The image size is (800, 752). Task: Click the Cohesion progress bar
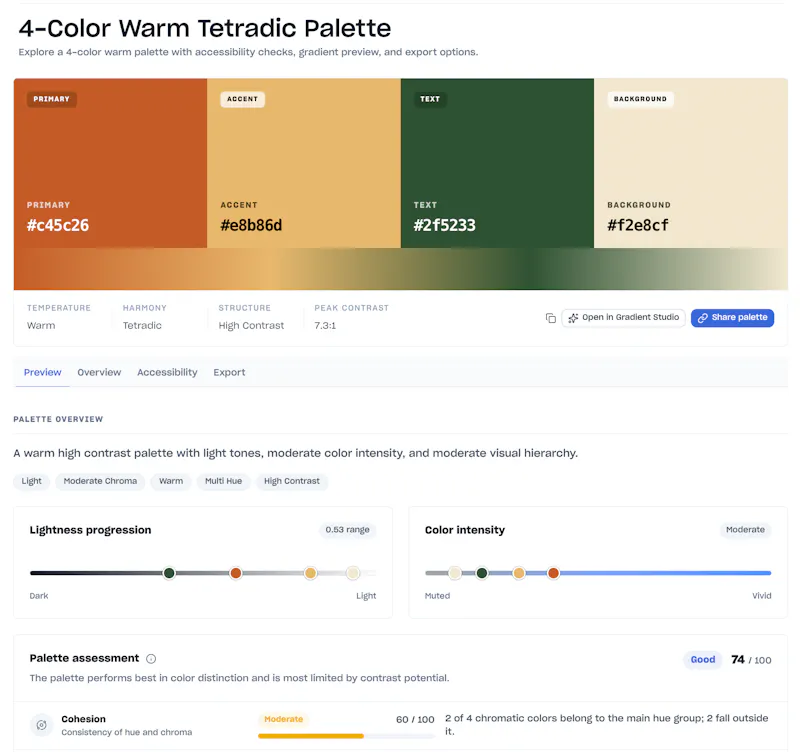click(x=346, y=736)
